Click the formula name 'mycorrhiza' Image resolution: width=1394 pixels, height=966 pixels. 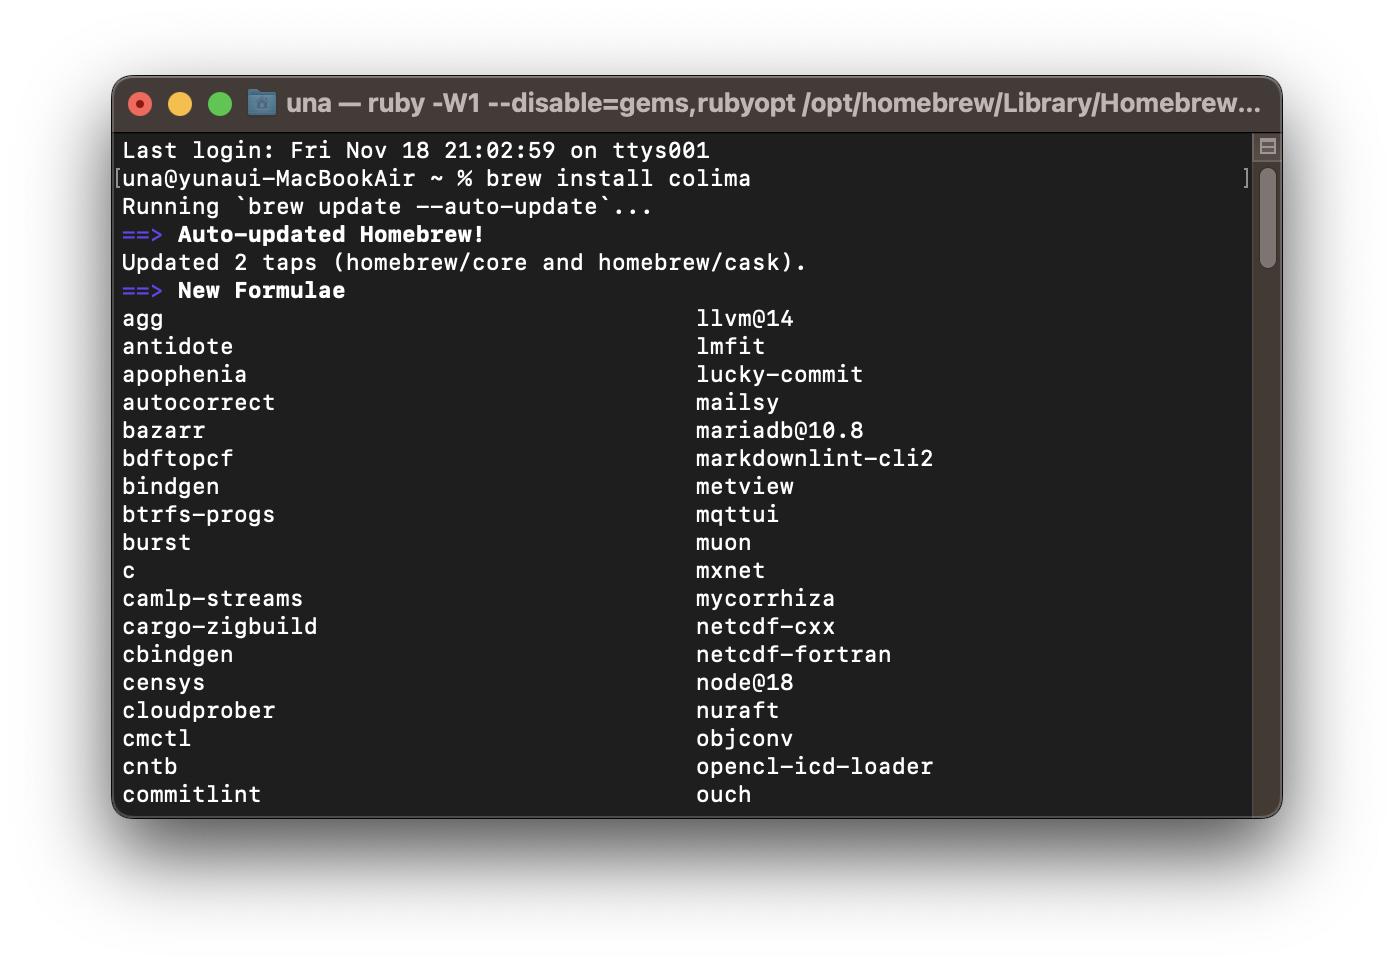tap(766, 599)
